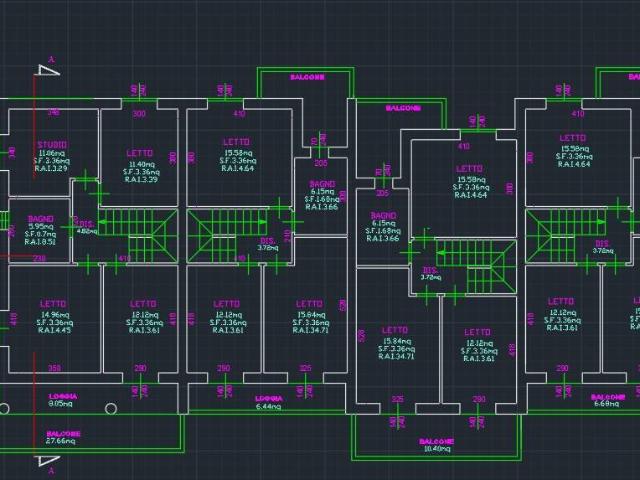Click the LETTO 14.96mq room label
Viewport: 640px width, 480px height.
point(53,317)
